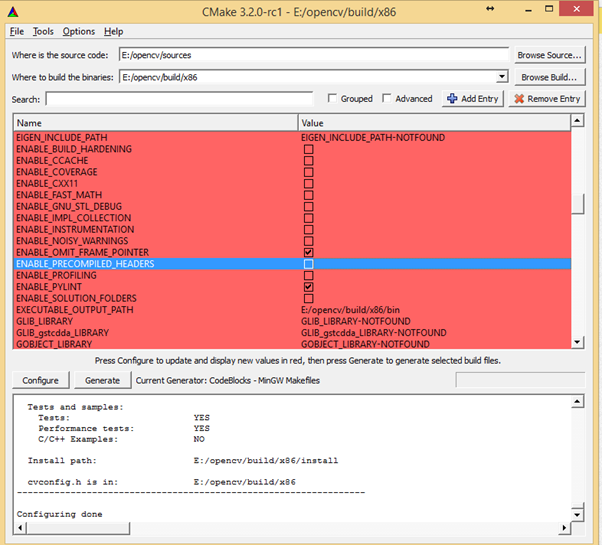Toggle ENABLE_PRECOMPILED_HEADERS checkbox
The width and height of the screenshot is (602, 545).
308,264
